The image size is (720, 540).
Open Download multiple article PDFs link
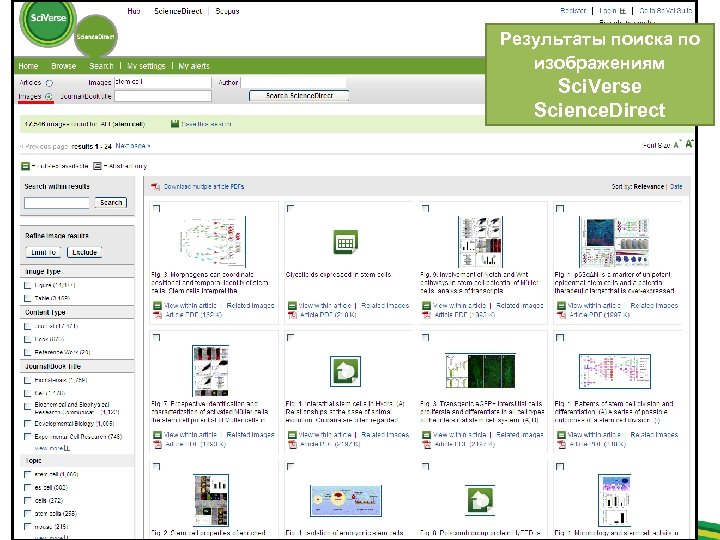pos(204,186)
